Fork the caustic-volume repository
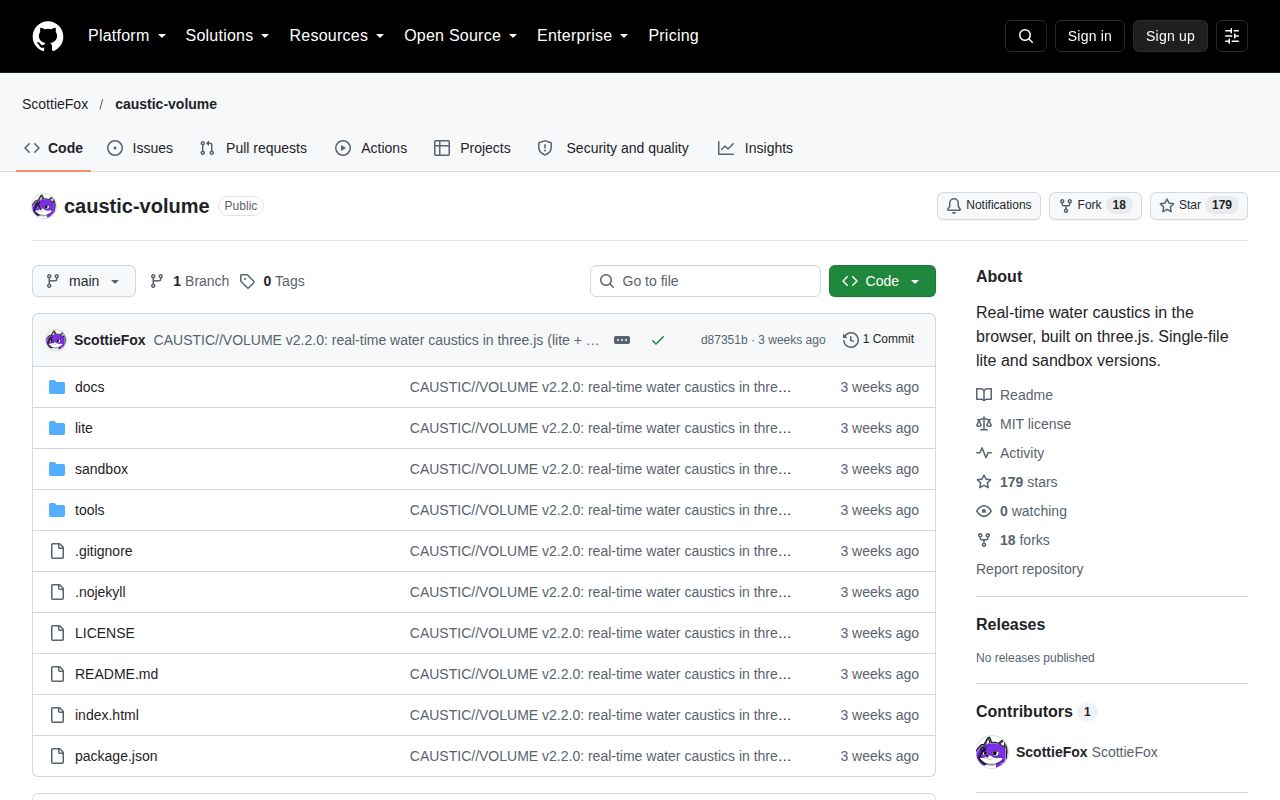1280x800 pixels. tap(1095, 205)
